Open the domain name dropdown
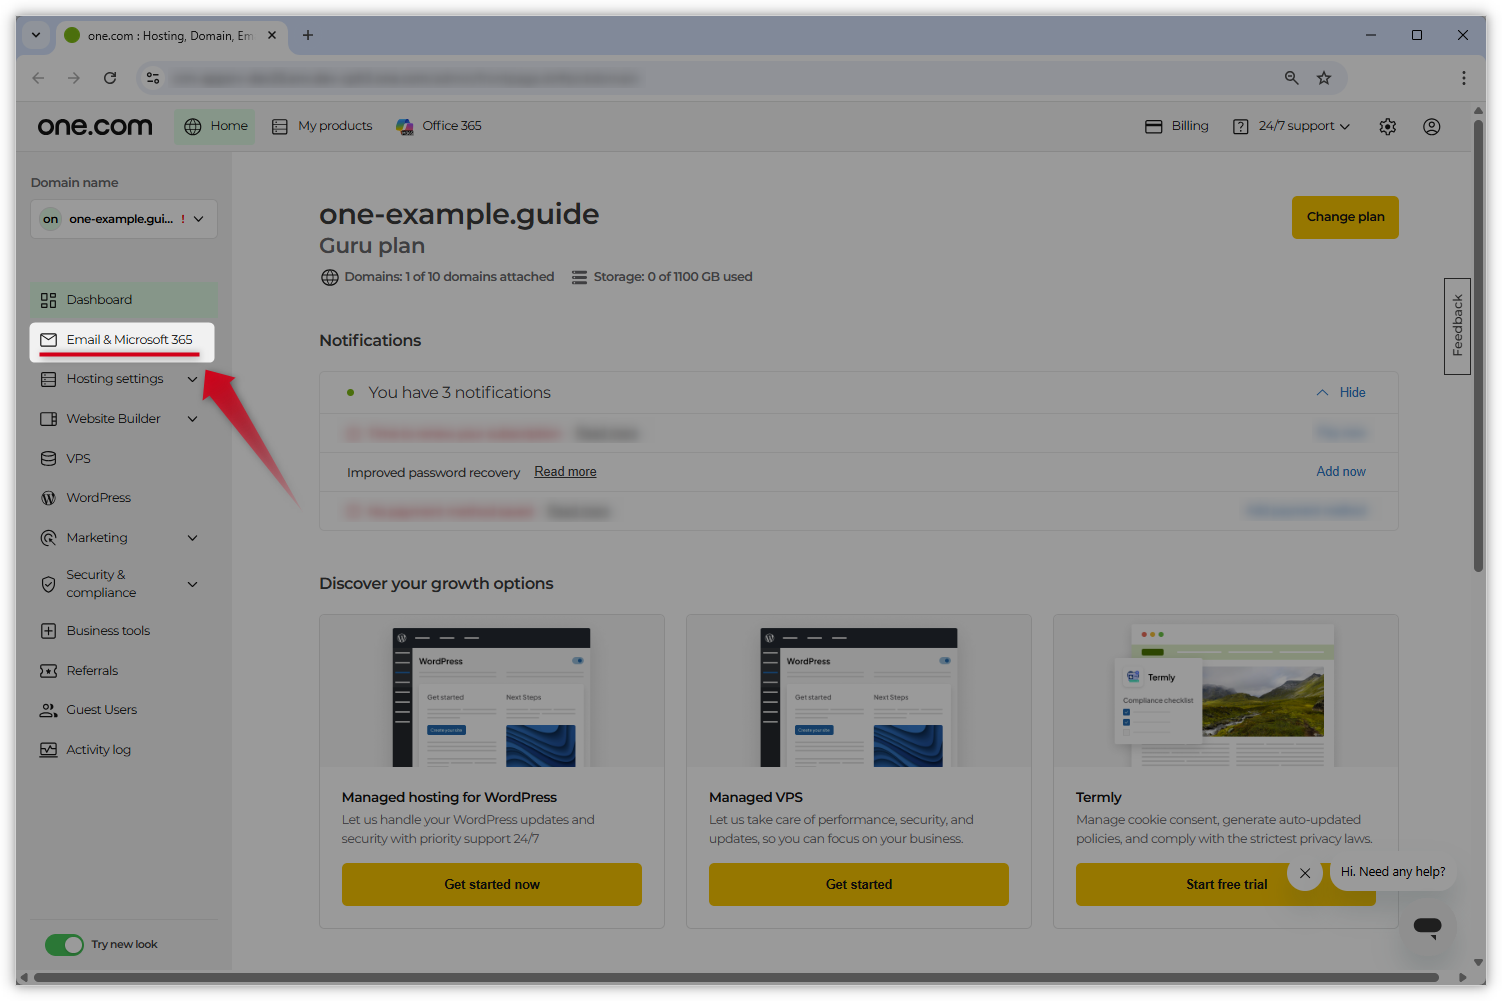The width and height of the screenshot is (1502, 1001). (124, 219)
